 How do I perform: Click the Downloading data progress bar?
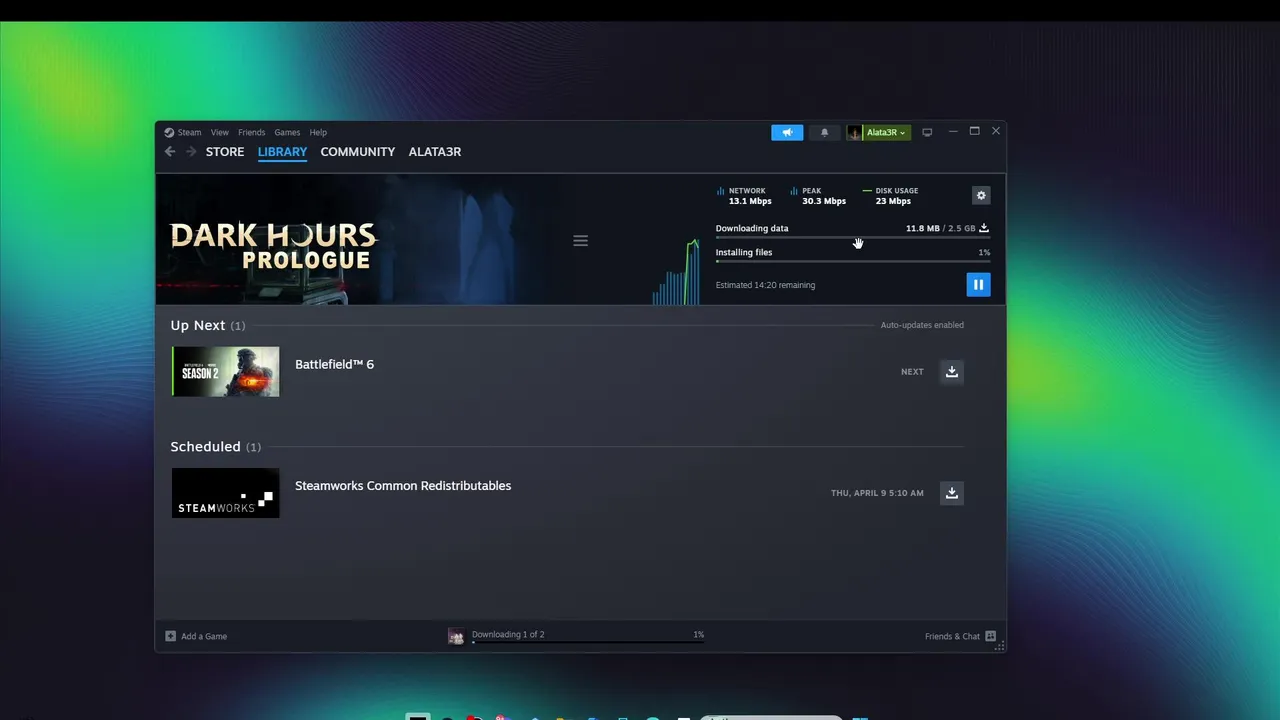tap(853, 238)
